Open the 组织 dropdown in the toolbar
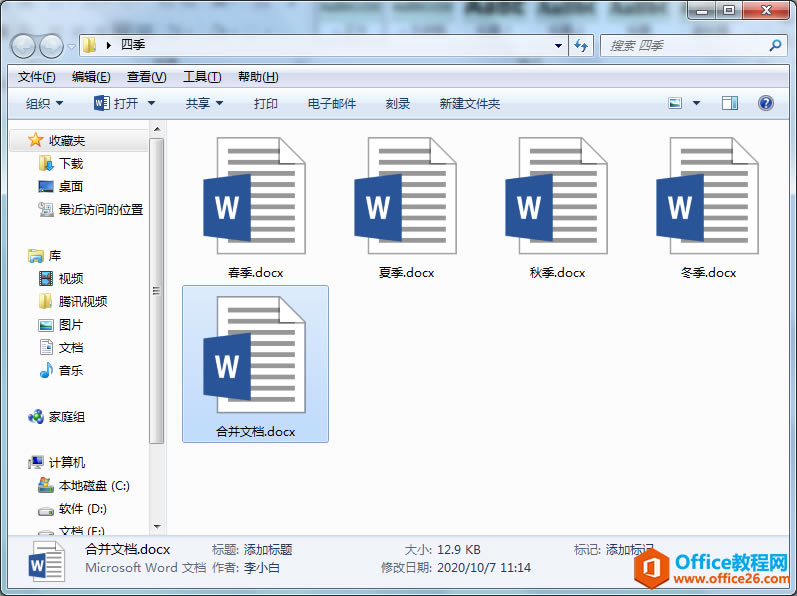Screen dimensions: 797x596 (x=44, y=104)
